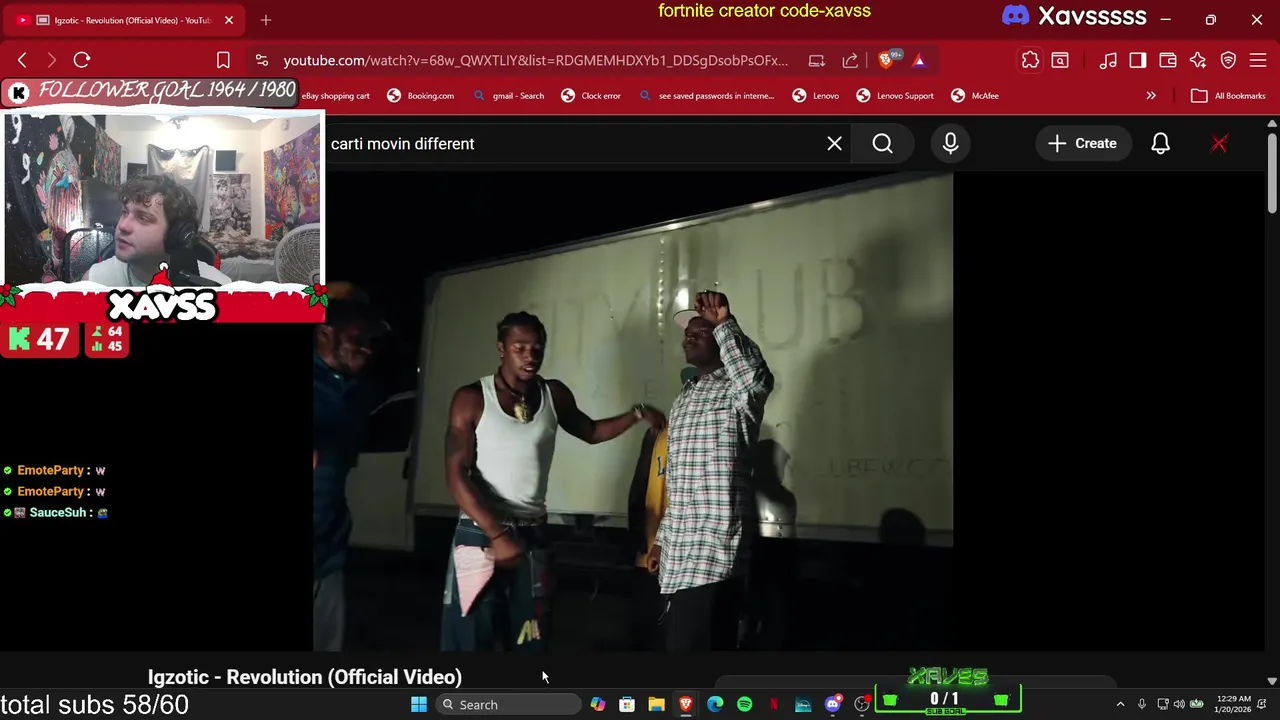Click chat message from SauceSuh

click(x=56, y=512)
